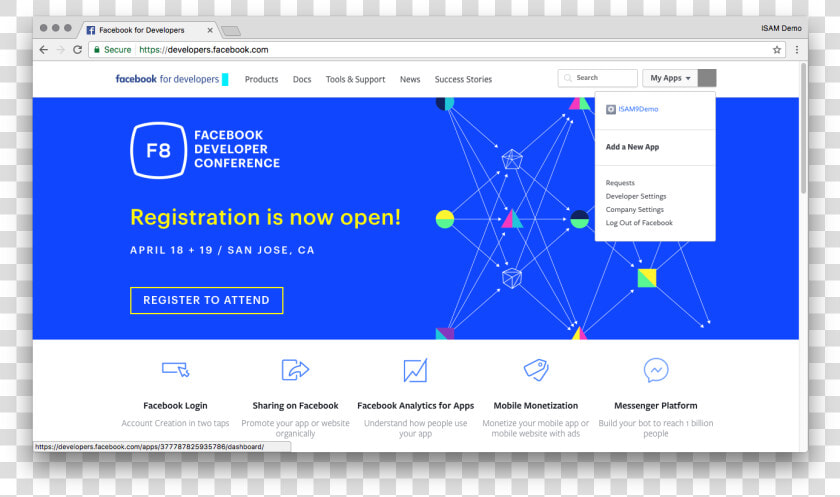This screenshot has height=497, width=840.
Task: Click the Sharing on Facebook arrow icon
Action: [x=295, y=370]
